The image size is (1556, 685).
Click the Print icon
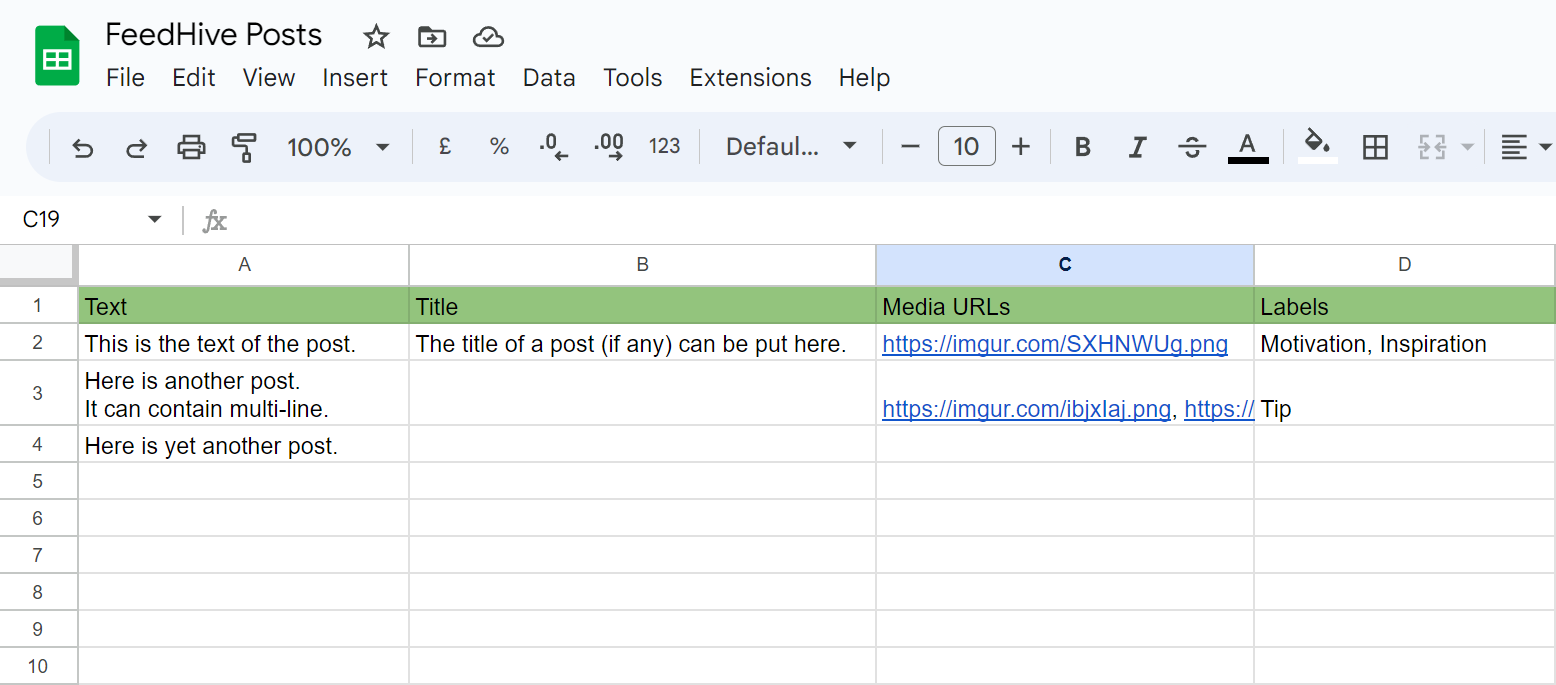pos(190,148)
